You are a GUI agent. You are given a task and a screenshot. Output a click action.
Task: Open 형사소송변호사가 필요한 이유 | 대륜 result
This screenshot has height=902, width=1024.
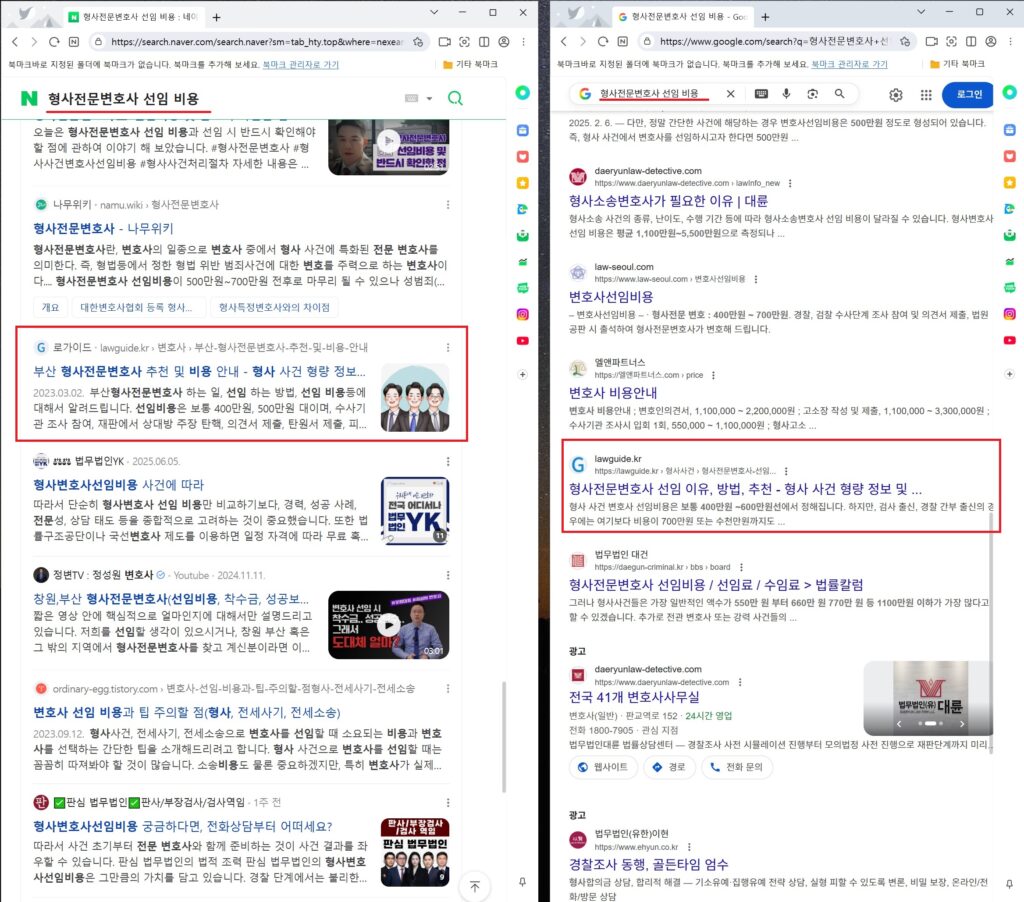point(668,201)
